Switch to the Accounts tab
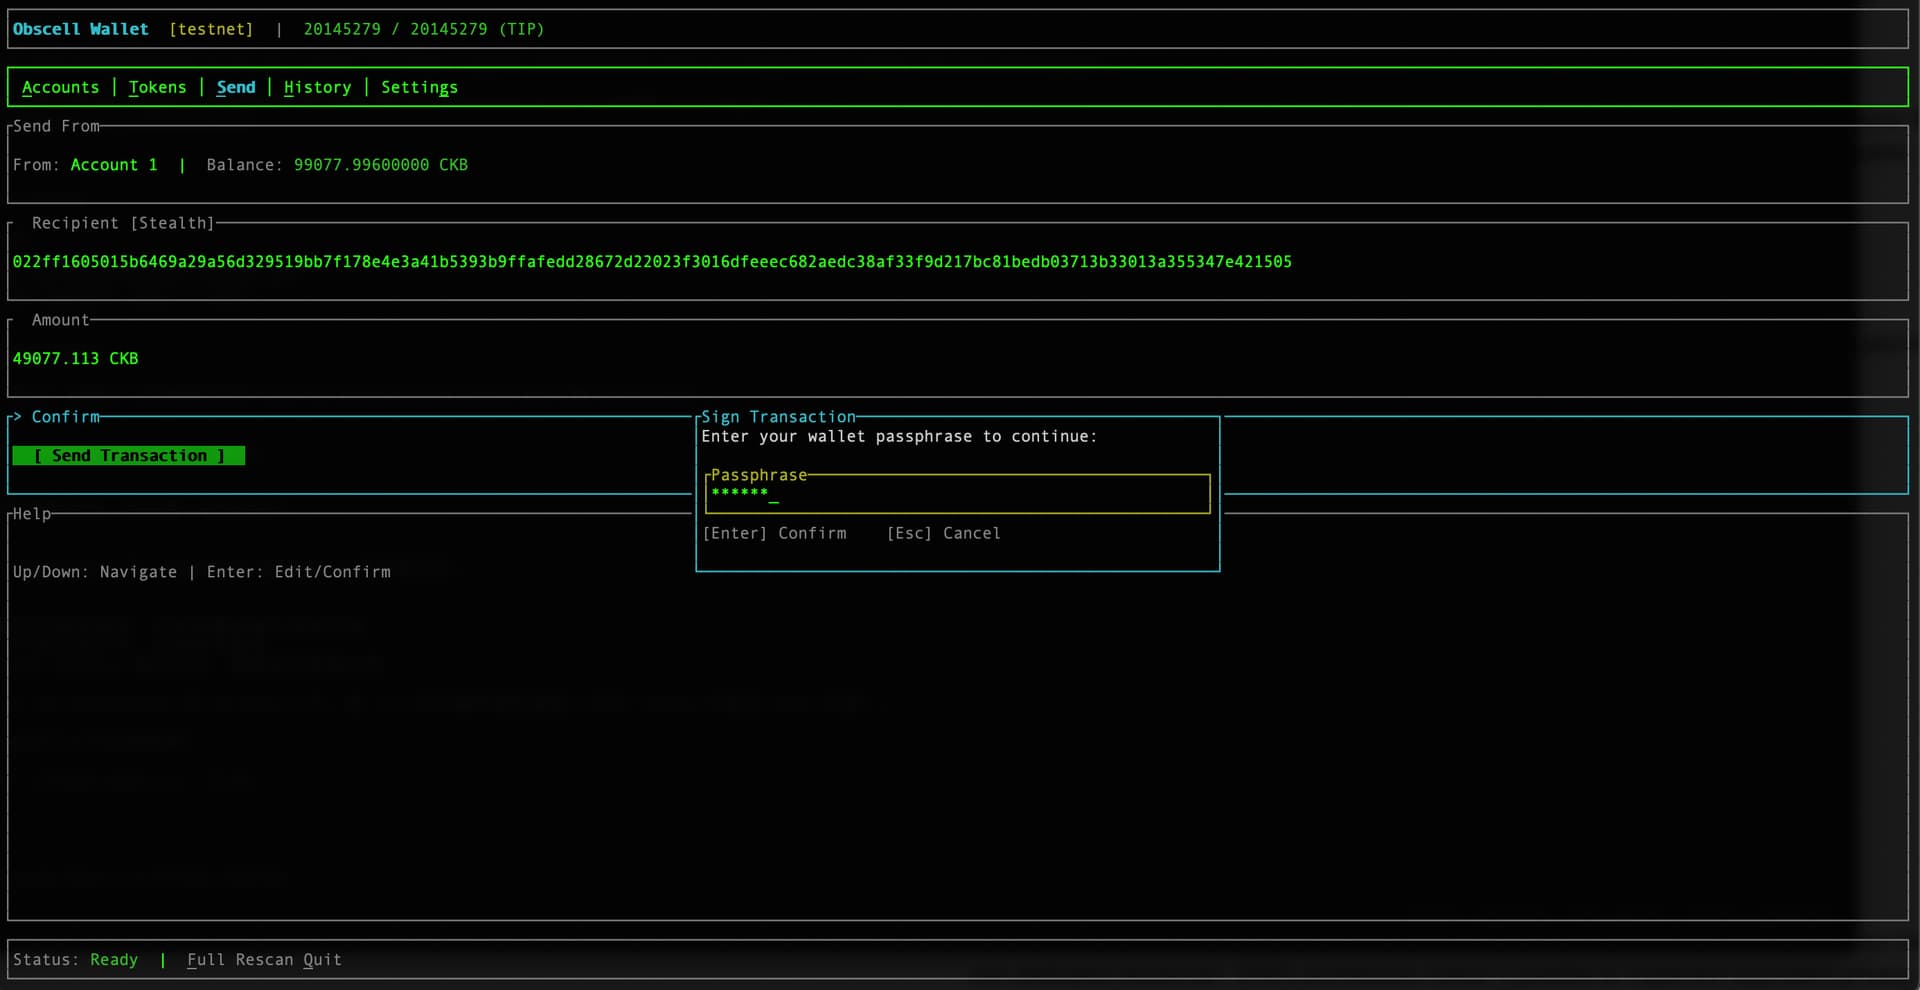 click(60, 88)
